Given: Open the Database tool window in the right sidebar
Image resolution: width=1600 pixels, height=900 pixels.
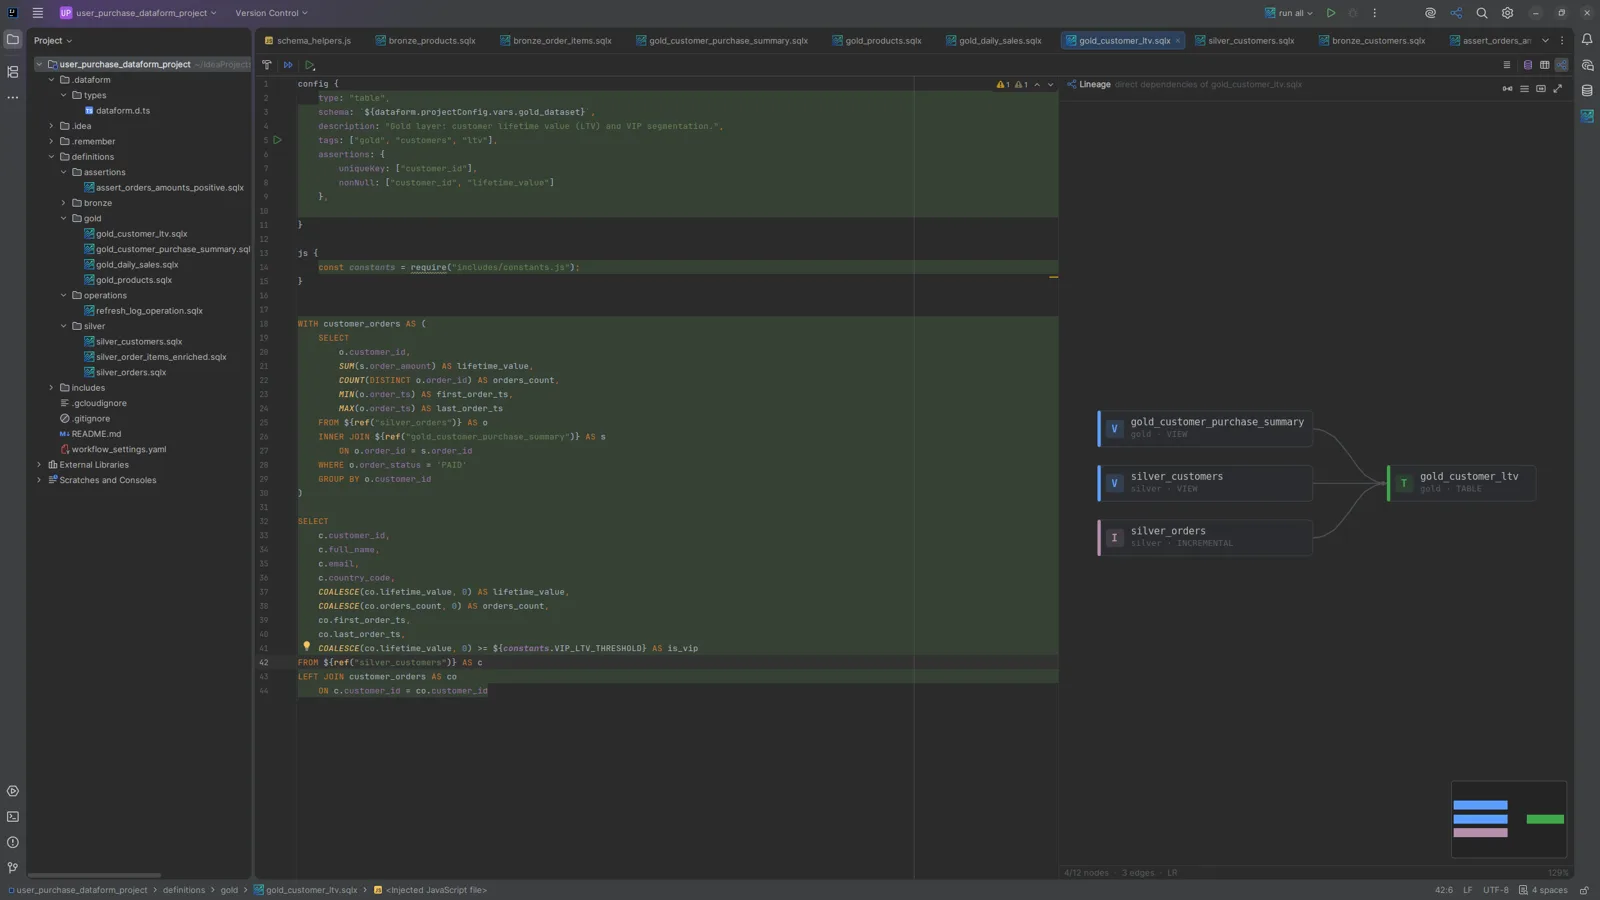Looking at the screenshot, I should coord(1587,91).
